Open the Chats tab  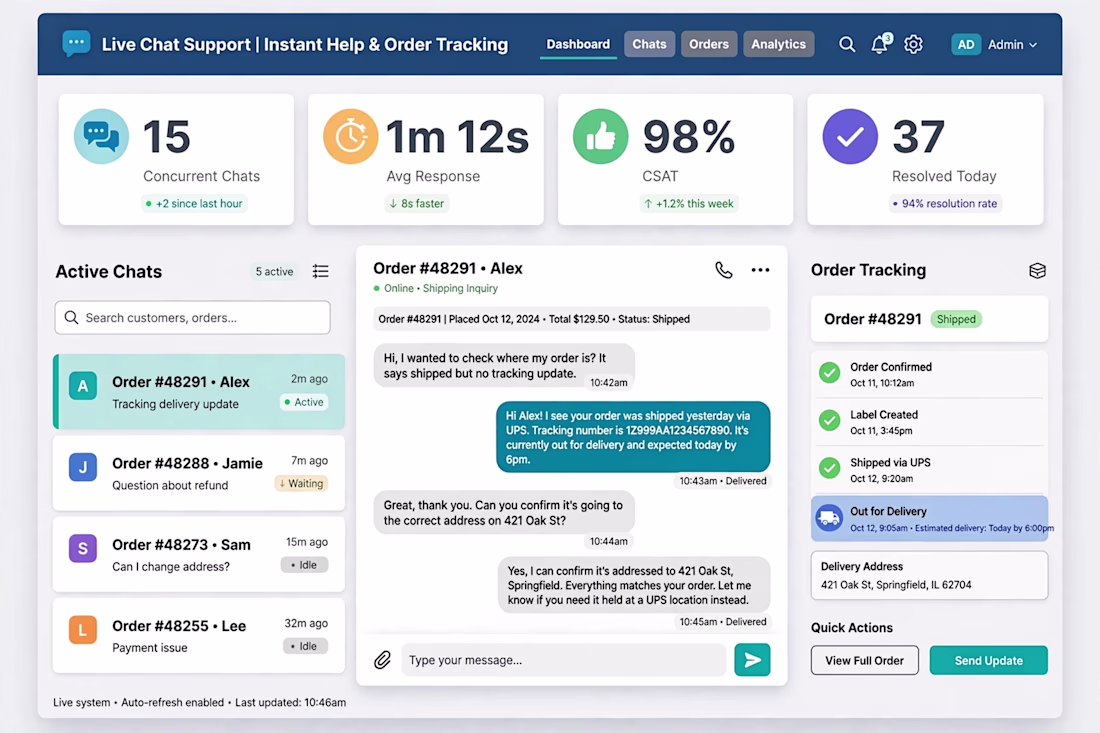point(650,44)
